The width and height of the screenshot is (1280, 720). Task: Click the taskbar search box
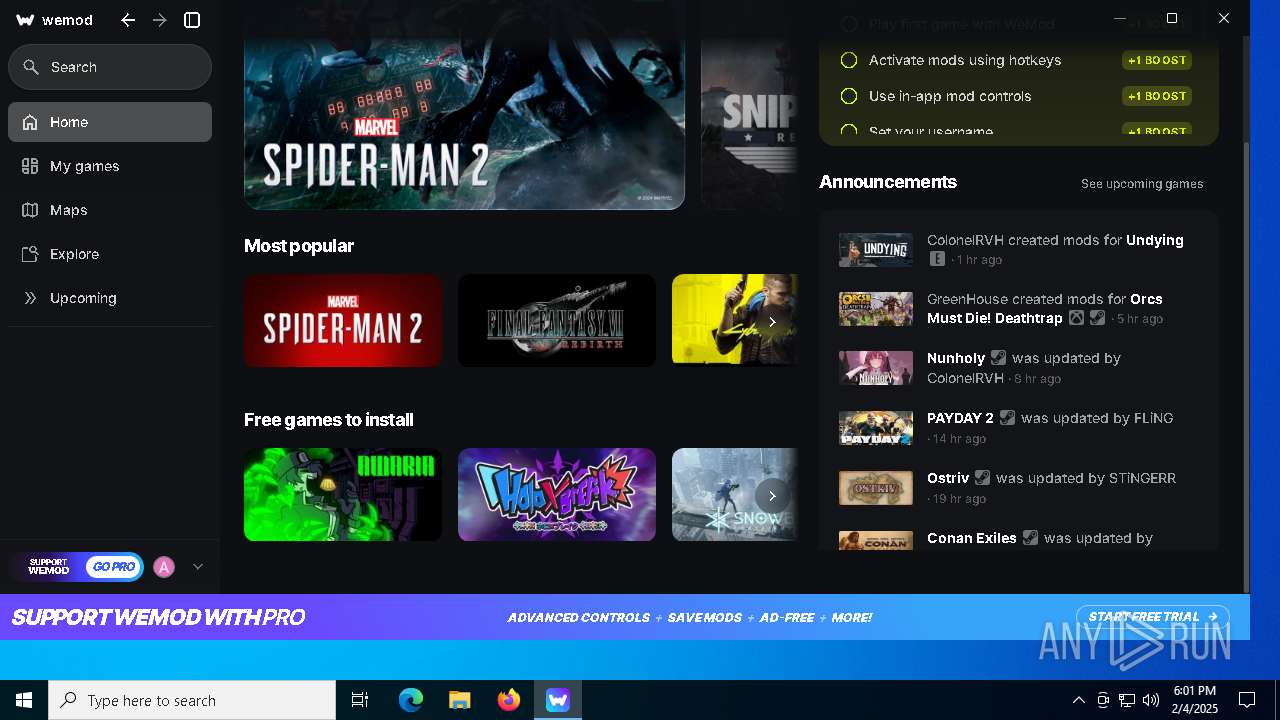point(192,700)
